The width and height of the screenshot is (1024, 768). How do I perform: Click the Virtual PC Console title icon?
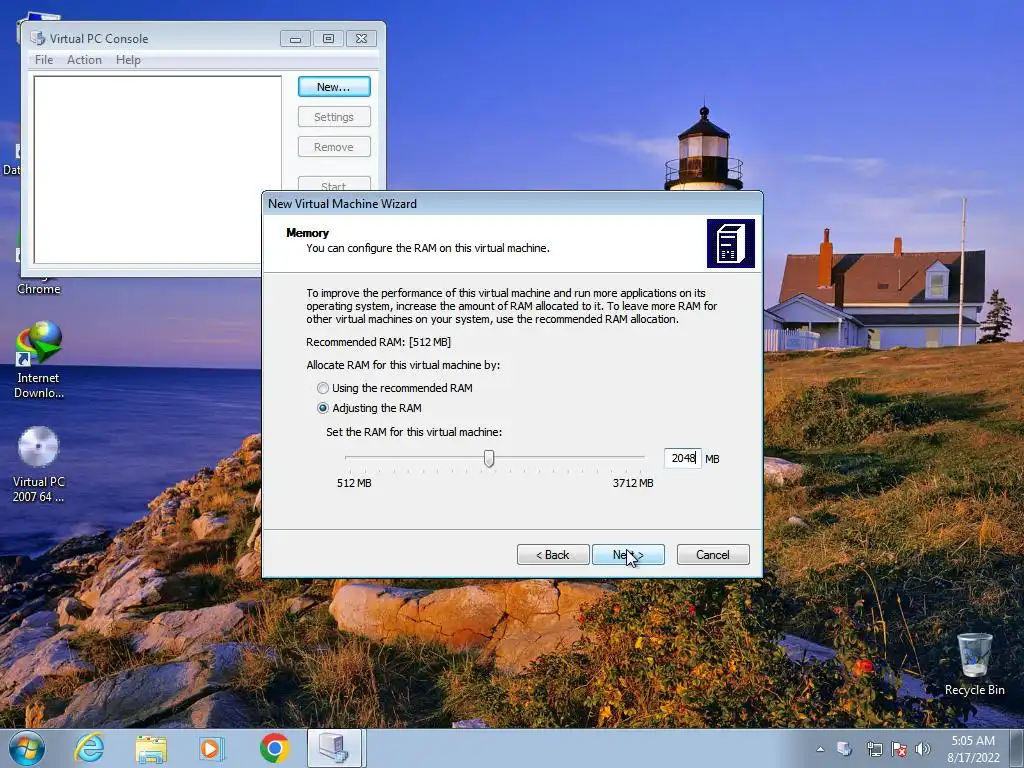pos(38,39)
